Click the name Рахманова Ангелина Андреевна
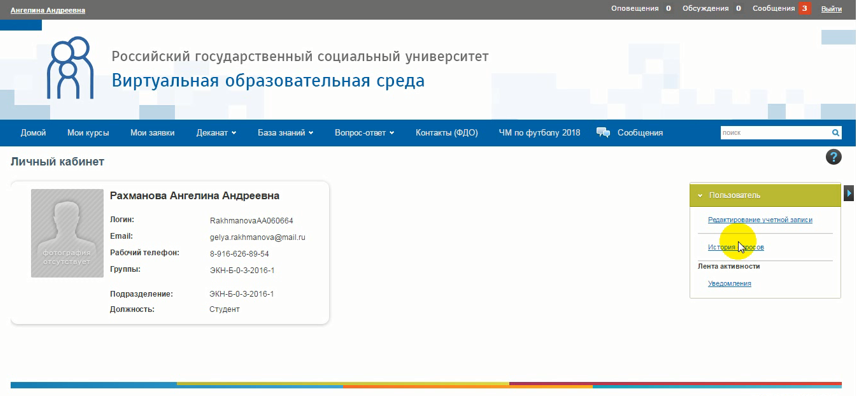The height and width of the screenshot is (396, 856). coord(194,196)
